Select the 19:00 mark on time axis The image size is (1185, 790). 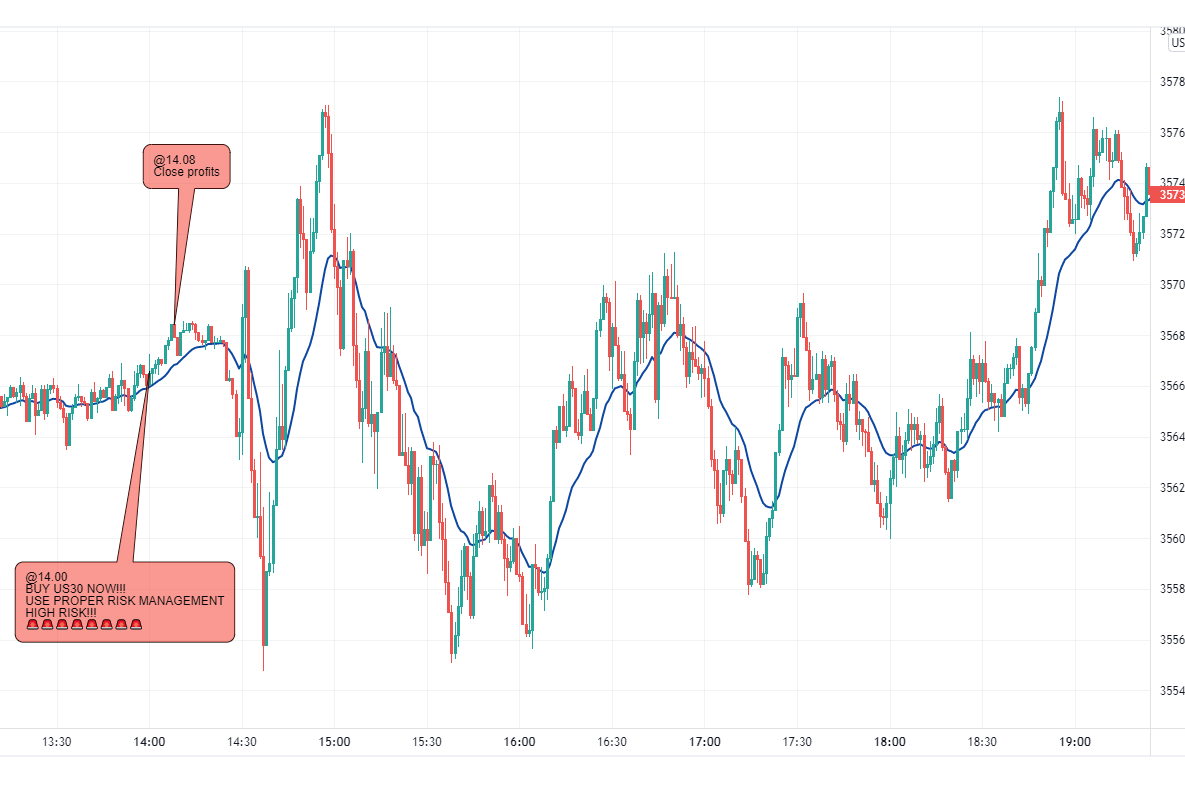pos(1074,742)
